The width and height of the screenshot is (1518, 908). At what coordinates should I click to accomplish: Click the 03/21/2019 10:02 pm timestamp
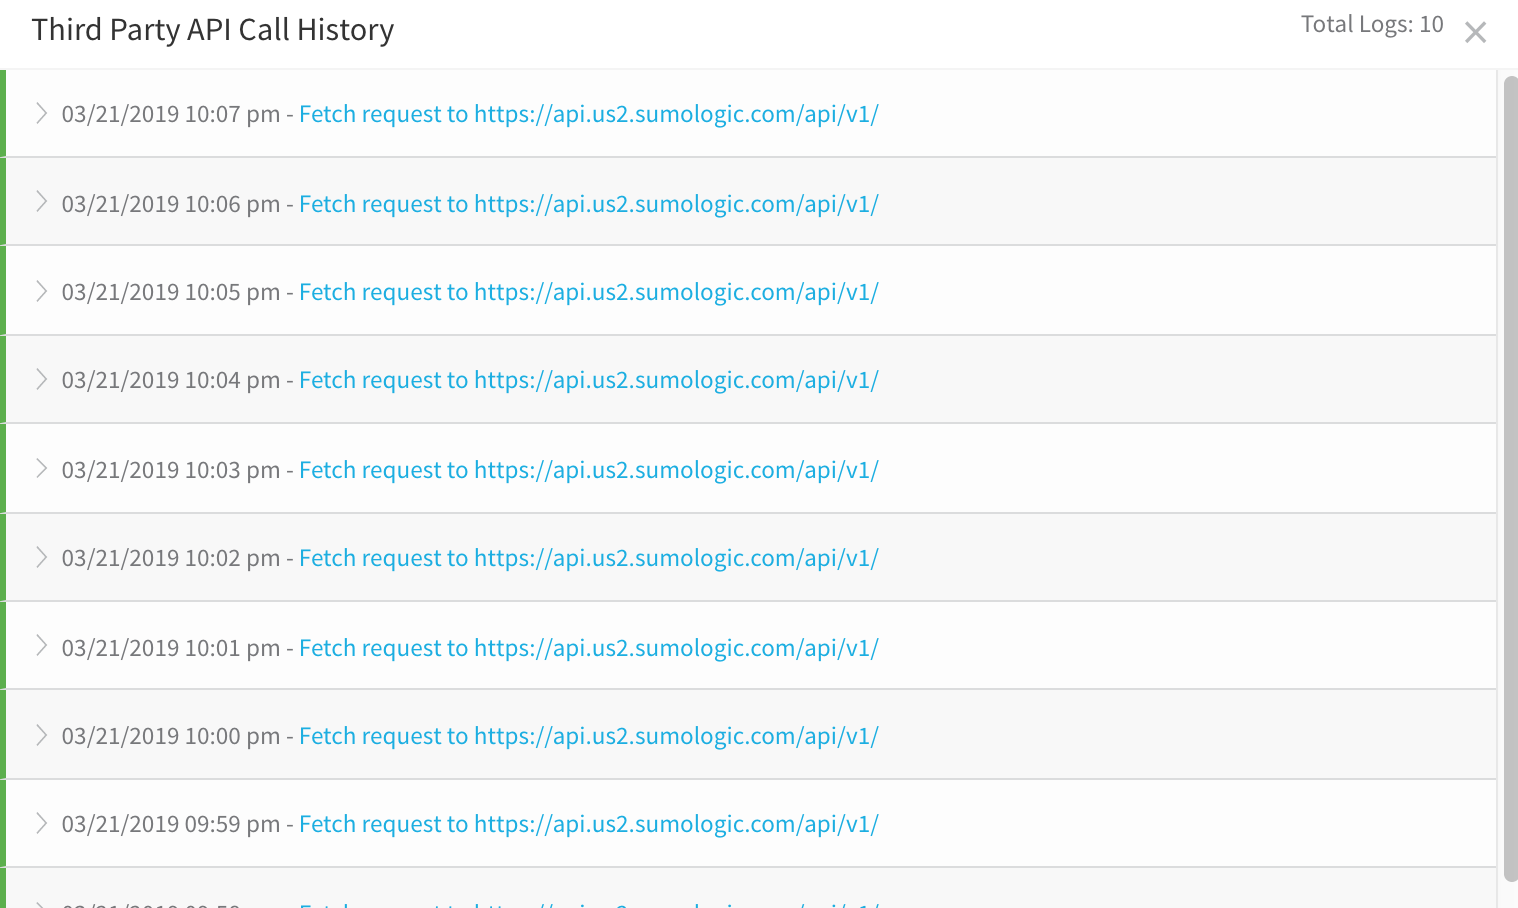coord(171,558)
